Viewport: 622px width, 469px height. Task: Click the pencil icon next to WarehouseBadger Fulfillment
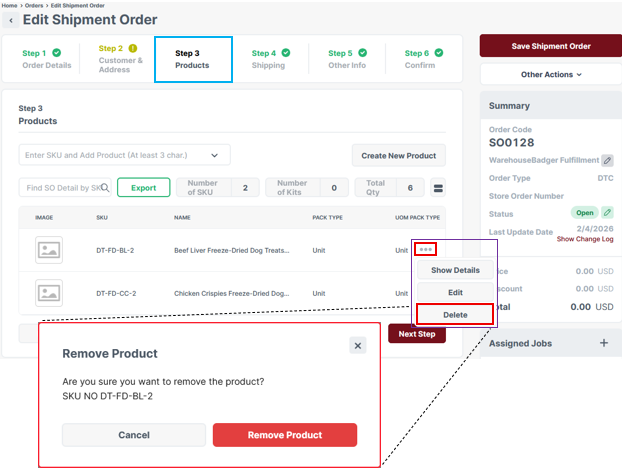[607, 160]
